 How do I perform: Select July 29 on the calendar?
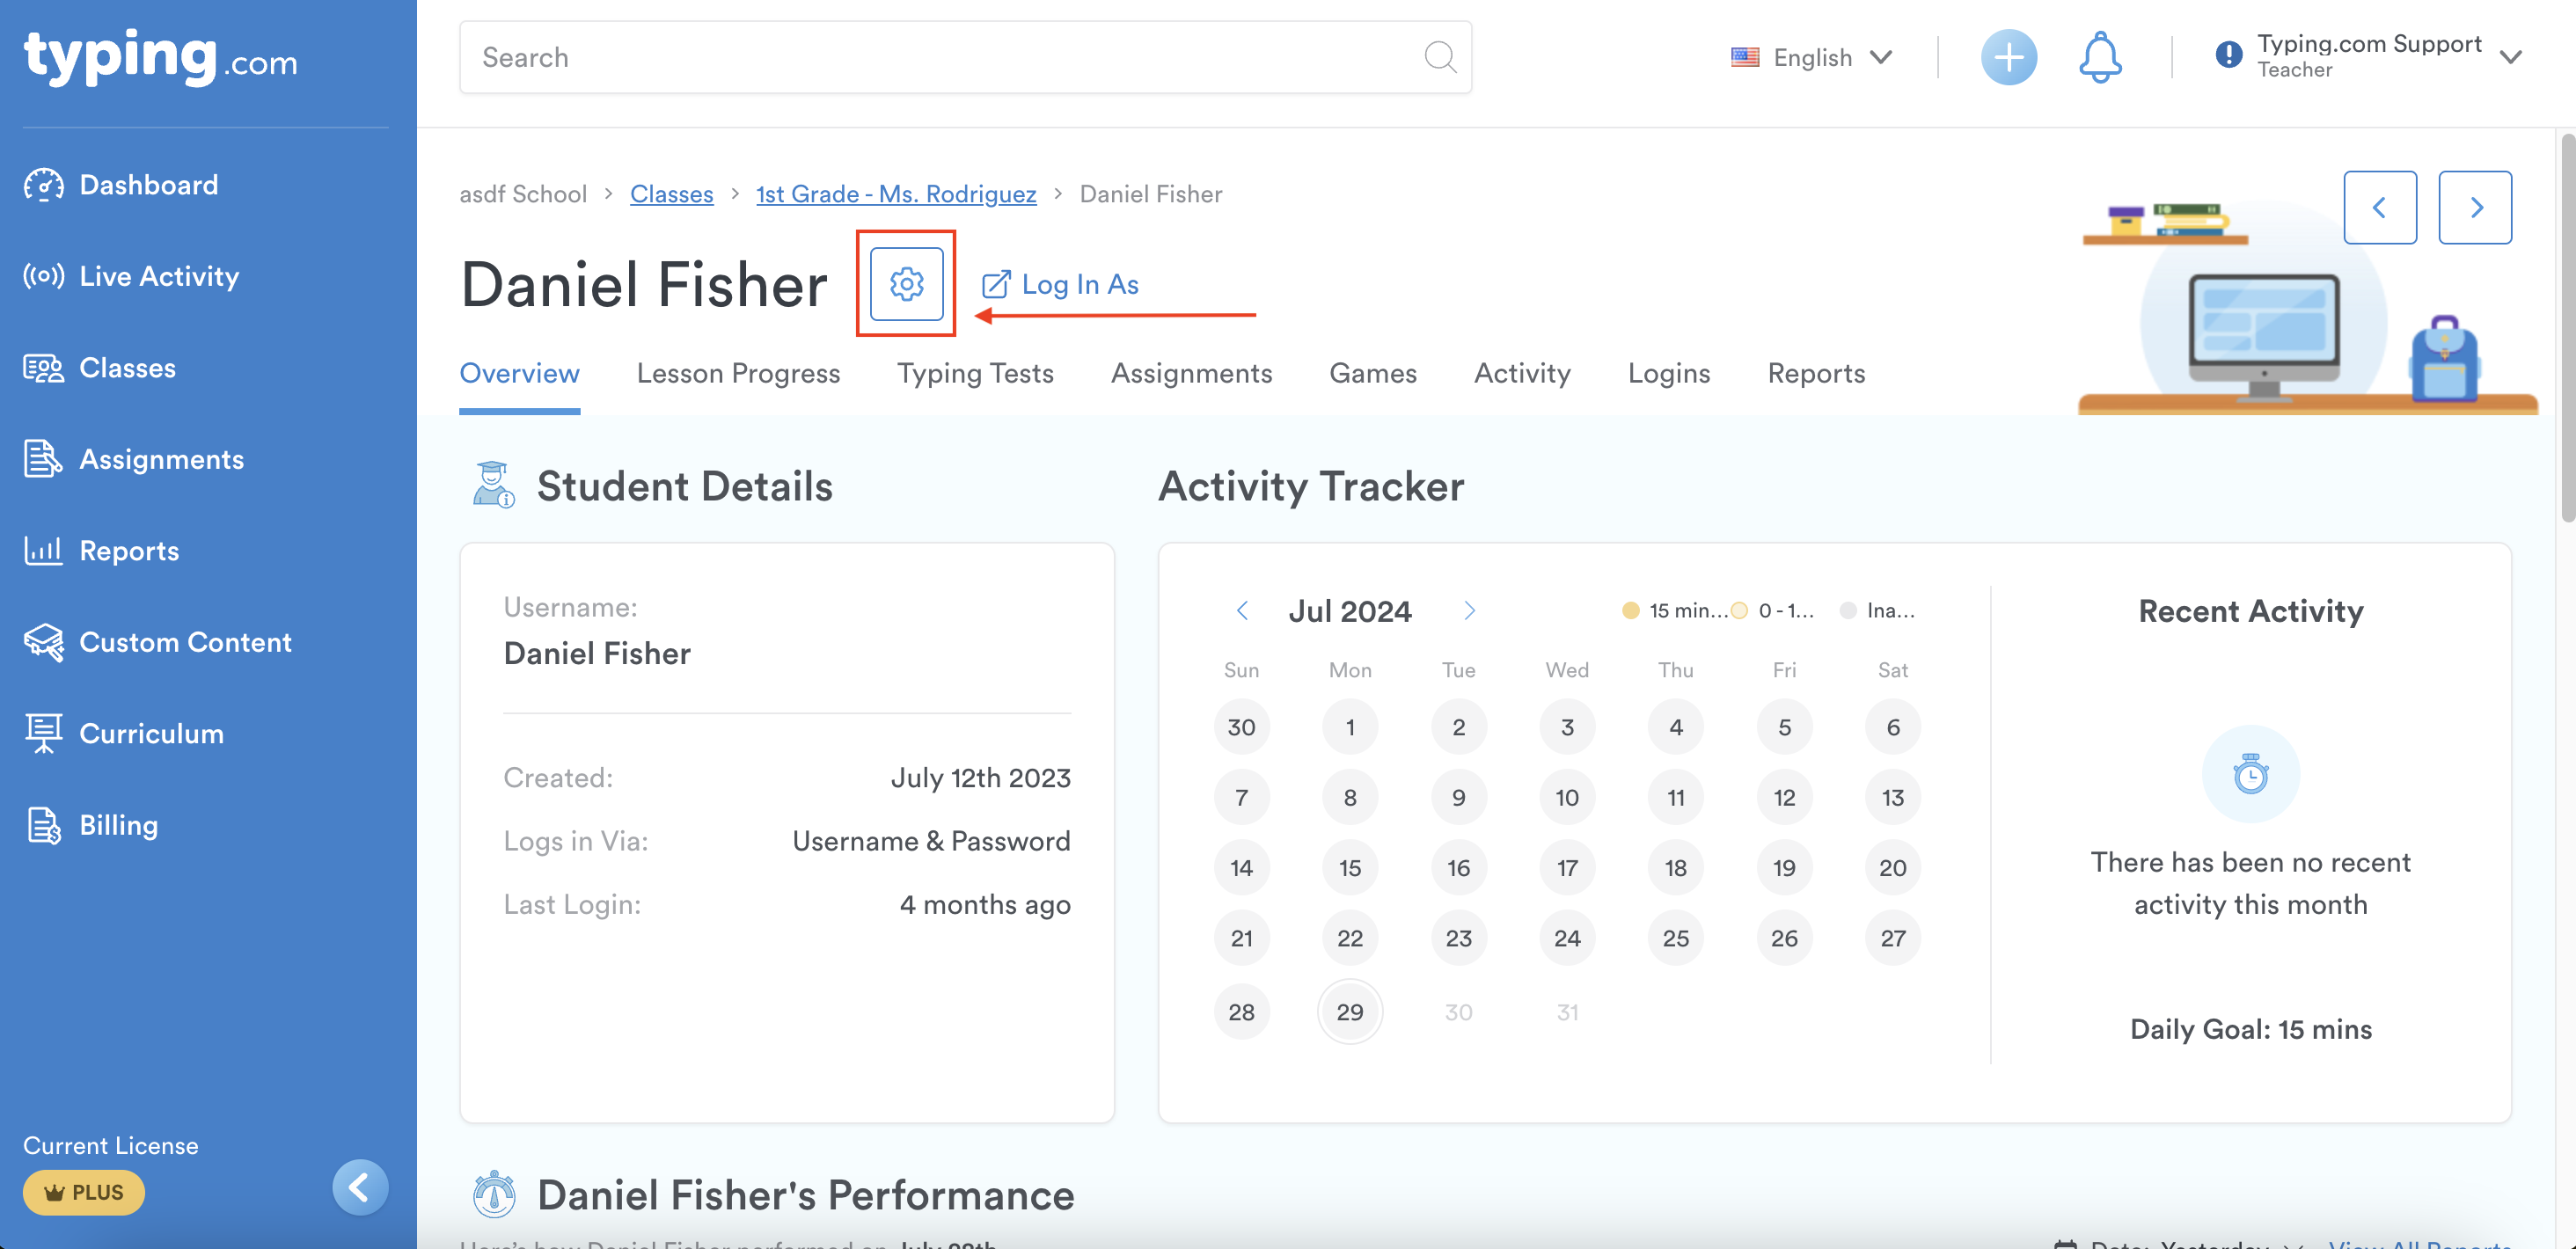click(1349, 1012)
